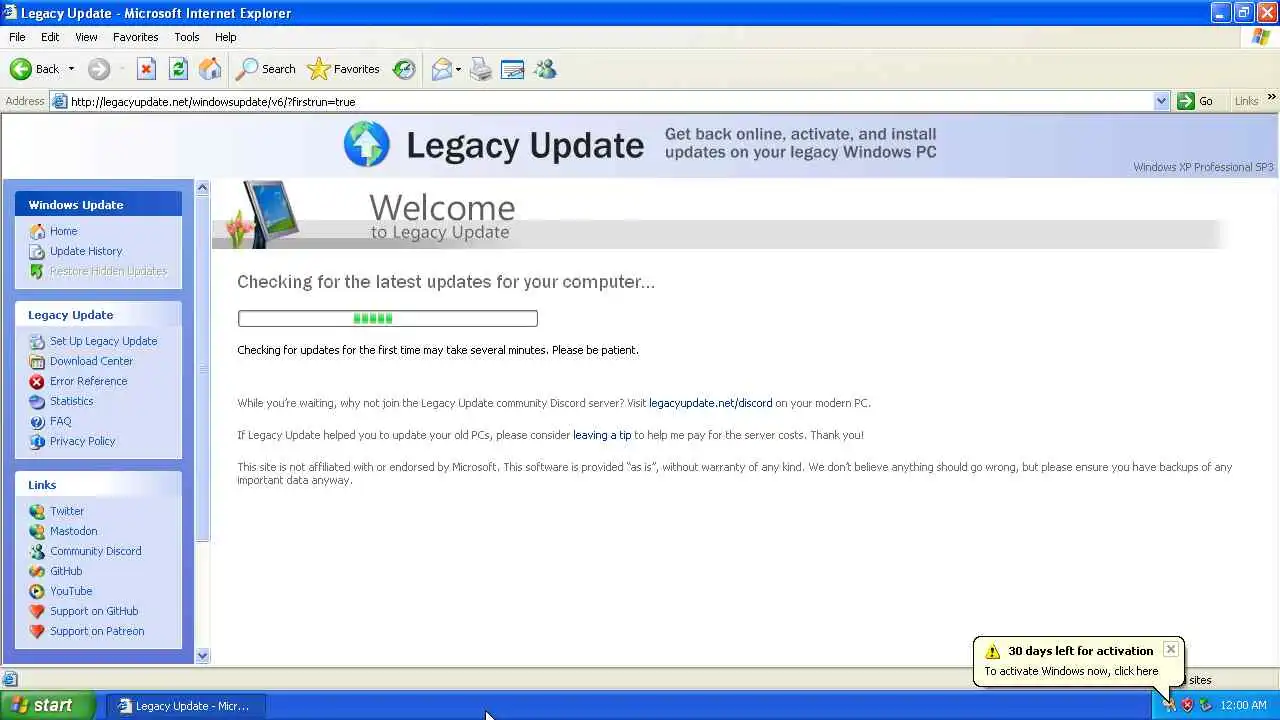Viewport: 1280px width, 720px height.
Task: Click the red shield security tray icon
Action: [1187, 705]
